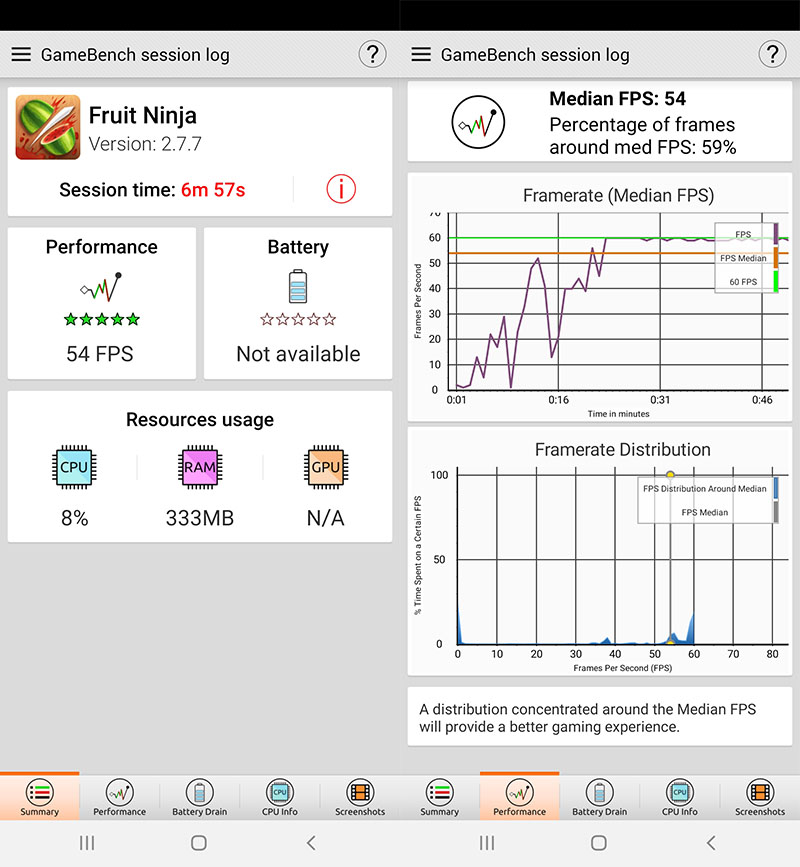Select Screenshots tab on left screen
This screenshot has width=800, height=867.
(360, 796)
